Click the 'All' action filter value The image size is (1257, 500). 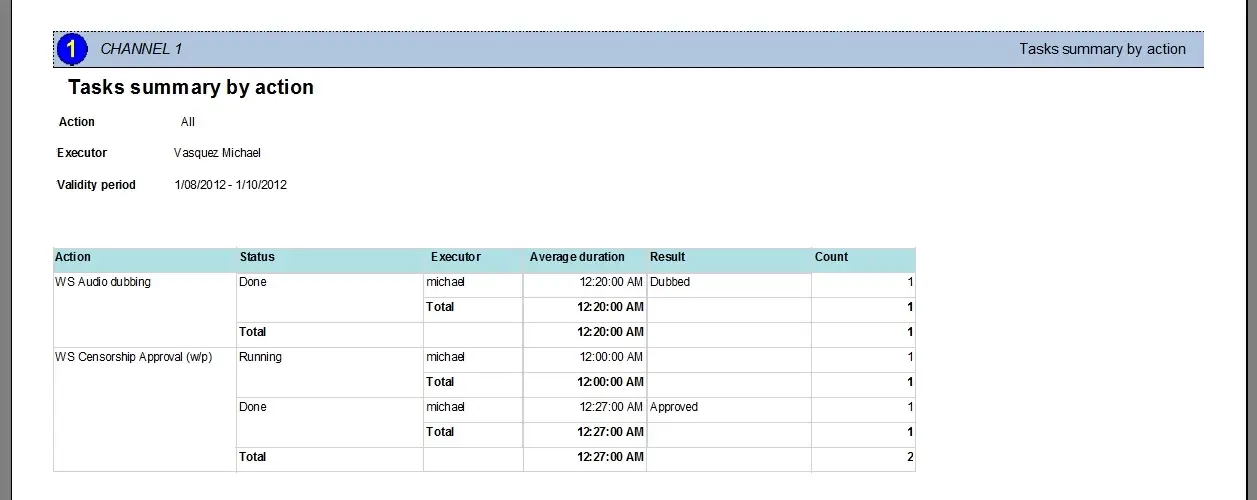[188, 122]
